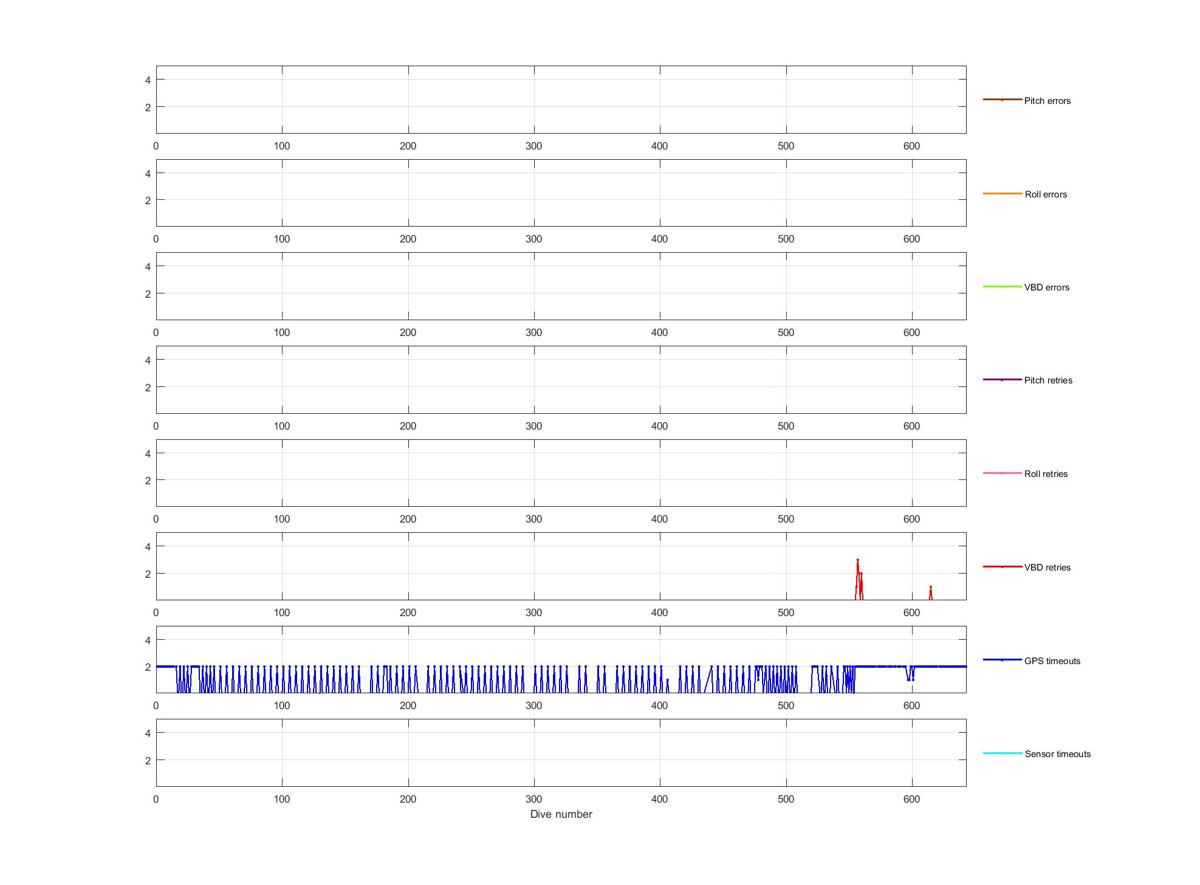The image size is (1200, 885).
Task: Select the pink Roll retries legend line sample
Action: [1002, 473]
